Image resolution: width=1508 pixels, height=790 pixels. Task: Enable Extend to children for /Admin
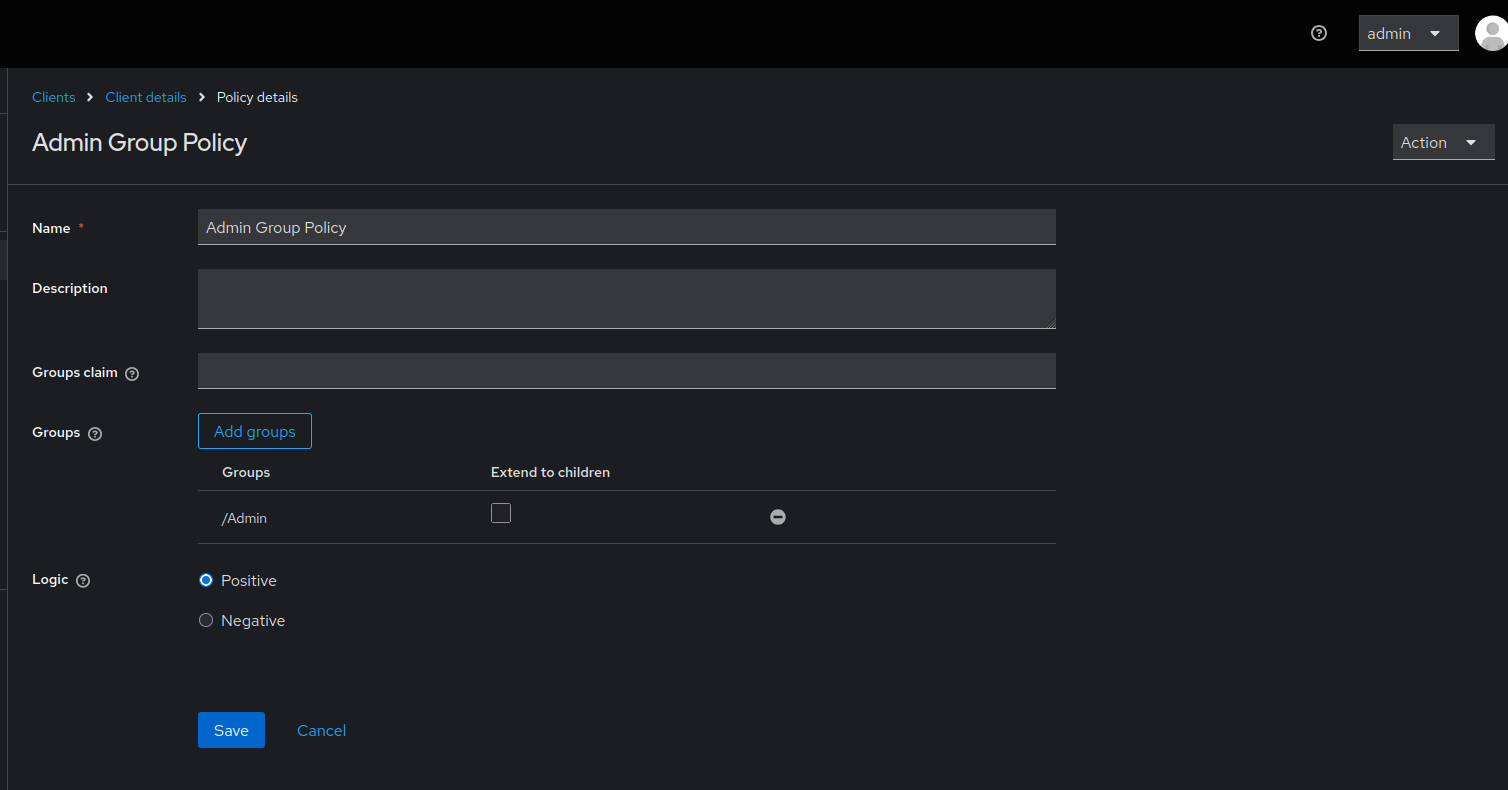pyautogui.click(x=501, y=512)
